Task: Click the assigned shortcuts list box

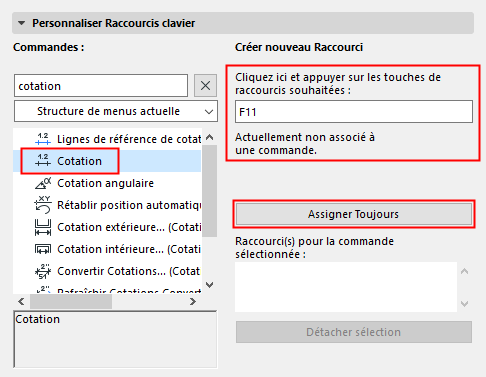Action: 346,287
